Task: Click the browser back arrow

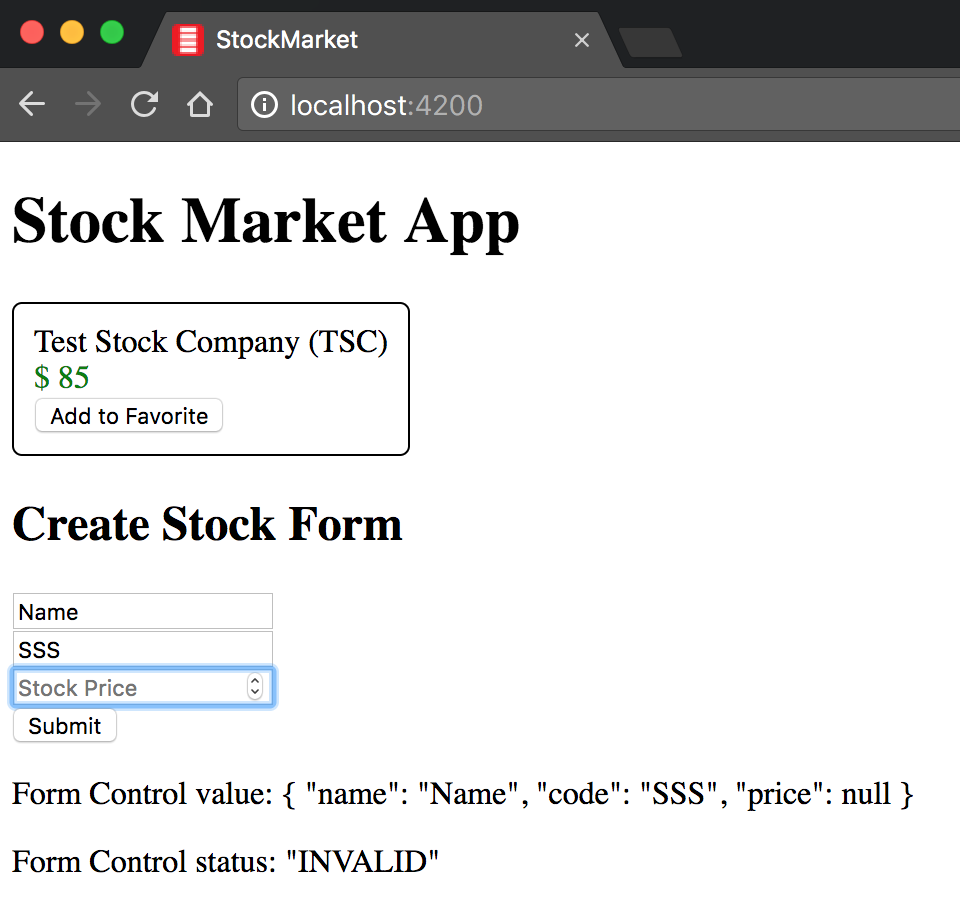Action: coord(32,105)
